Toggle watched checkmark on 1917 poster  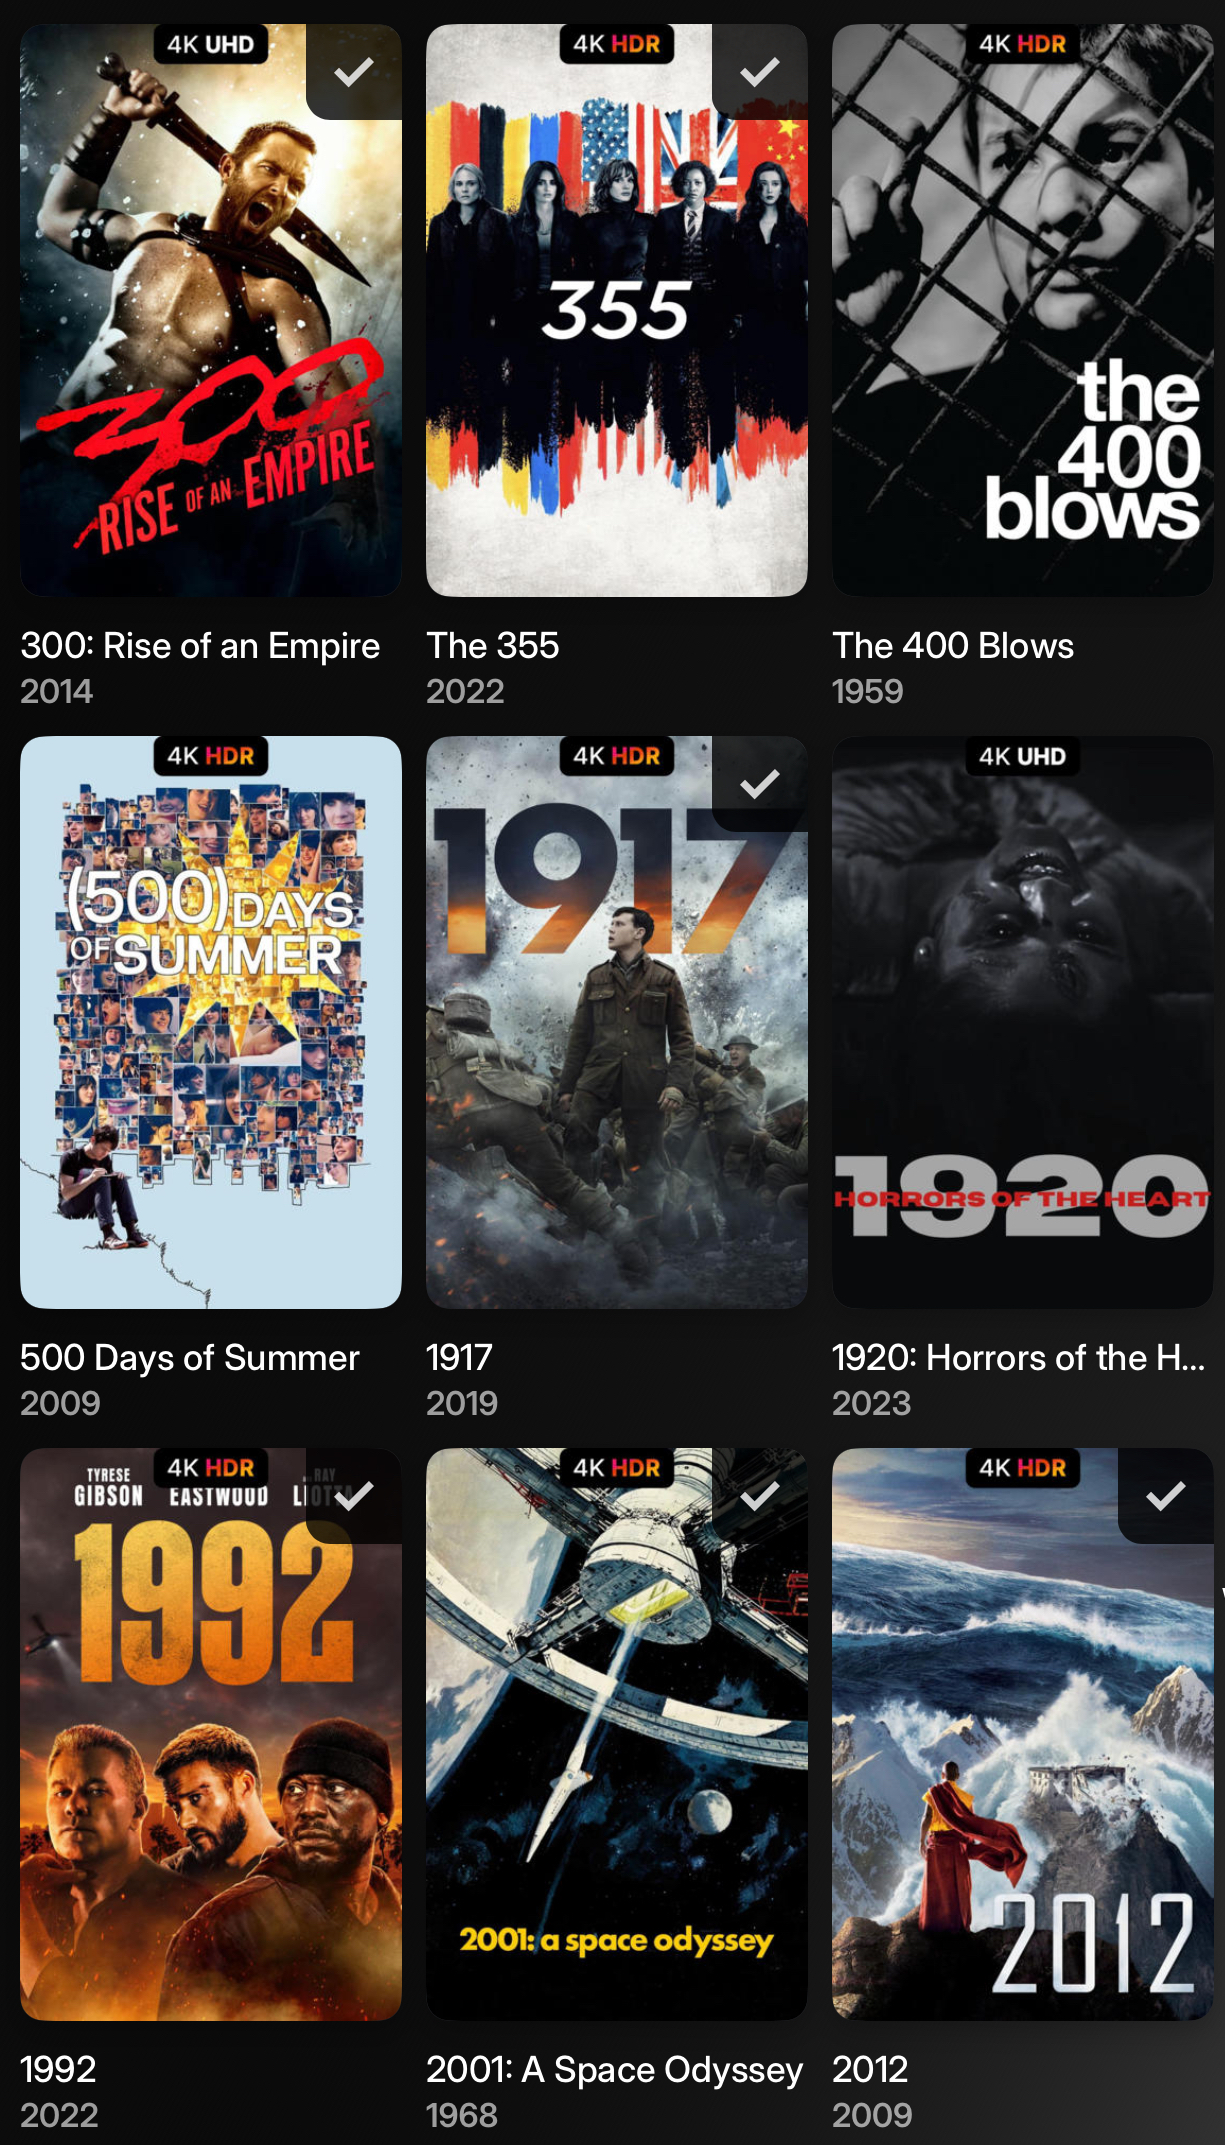click(760, 784)
